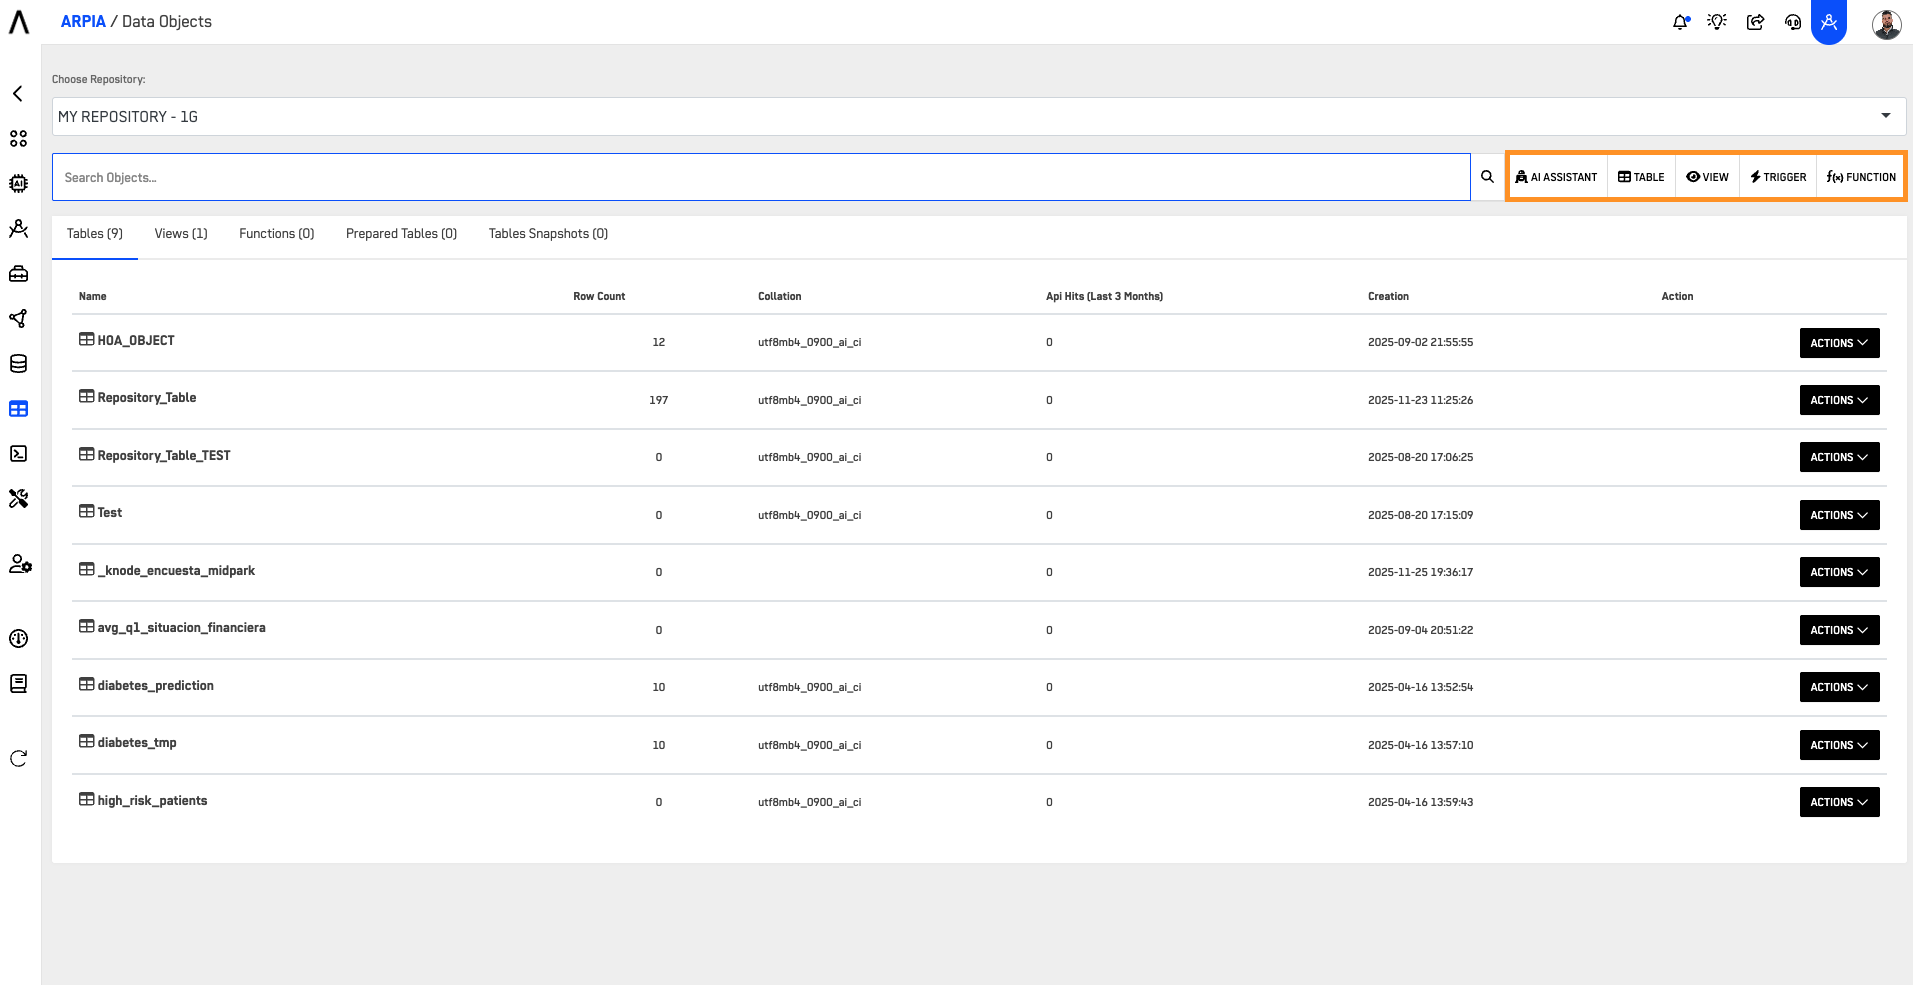
Task: Open the notifications bell icon
Action: tap(1679, 21)
